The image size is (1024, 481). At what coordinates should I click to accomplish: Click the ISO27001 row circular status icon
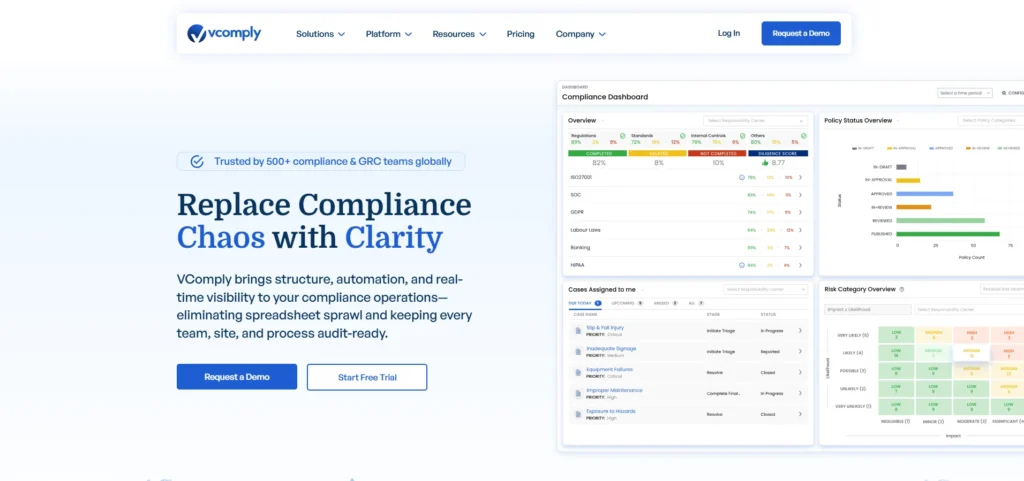click(x=742, y=178)
